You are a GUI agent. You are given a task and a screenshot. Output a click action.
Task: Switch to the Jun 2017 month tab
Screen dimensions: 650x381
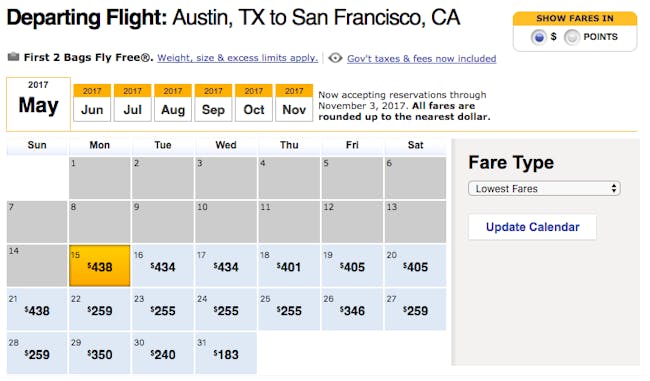92,103
